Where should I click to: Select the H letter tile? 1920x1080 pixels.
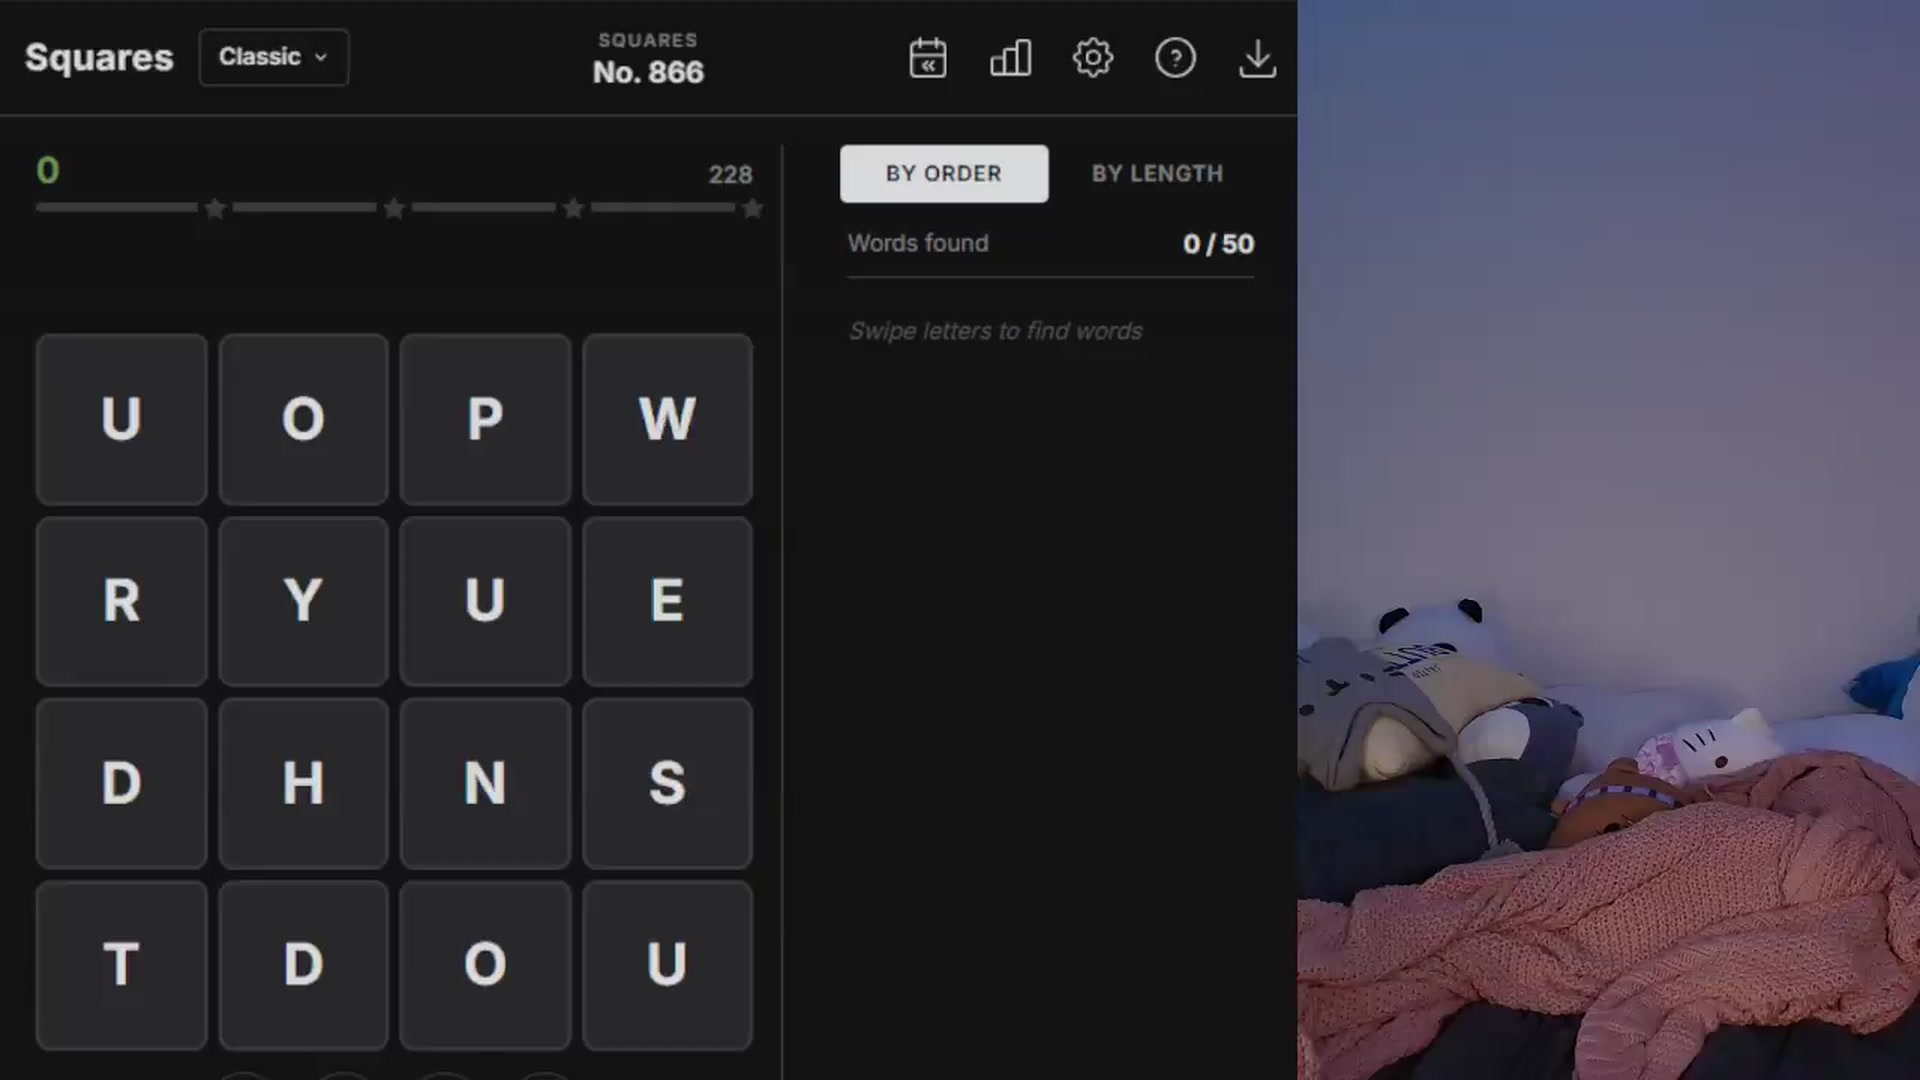(x=303, y=783)
